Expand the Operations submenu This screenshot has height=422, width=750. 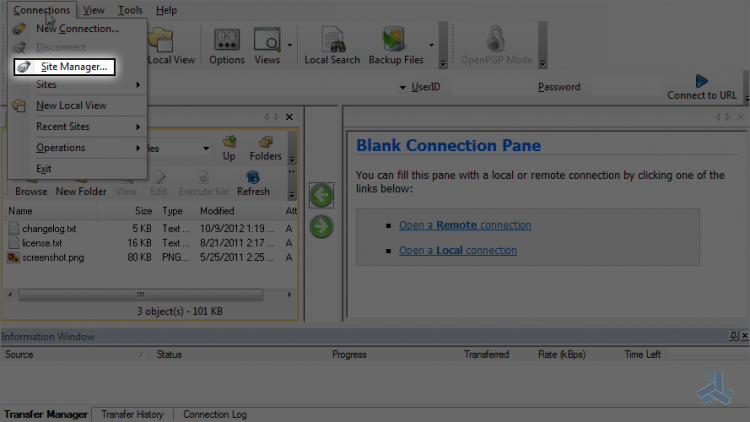(77, 148)
